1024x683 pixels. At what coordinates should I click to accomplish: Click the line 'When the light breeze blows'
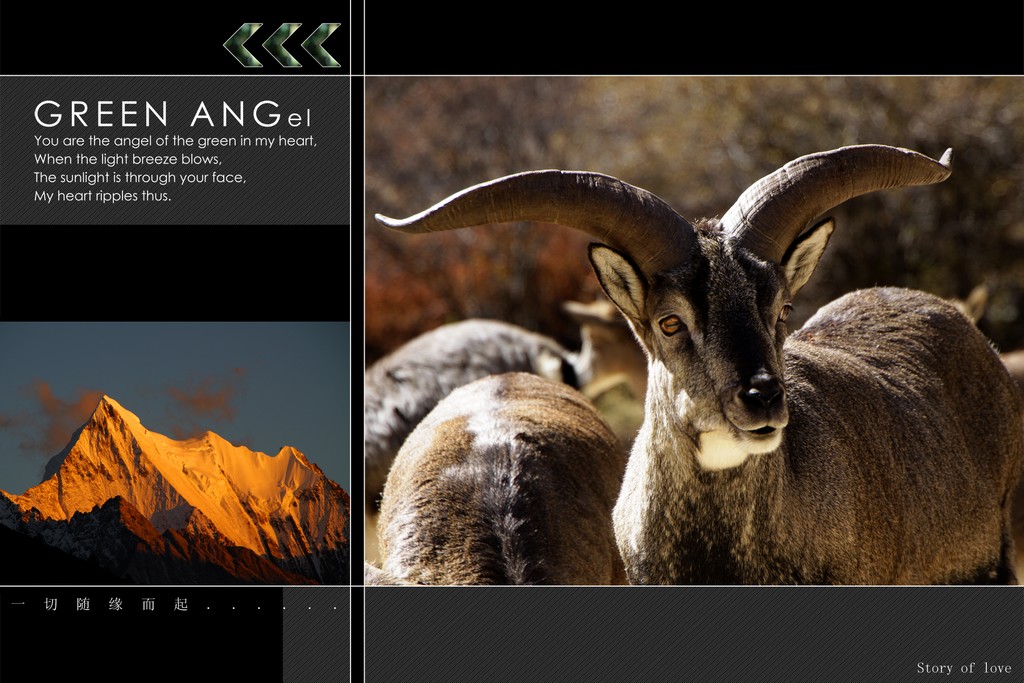127,159
